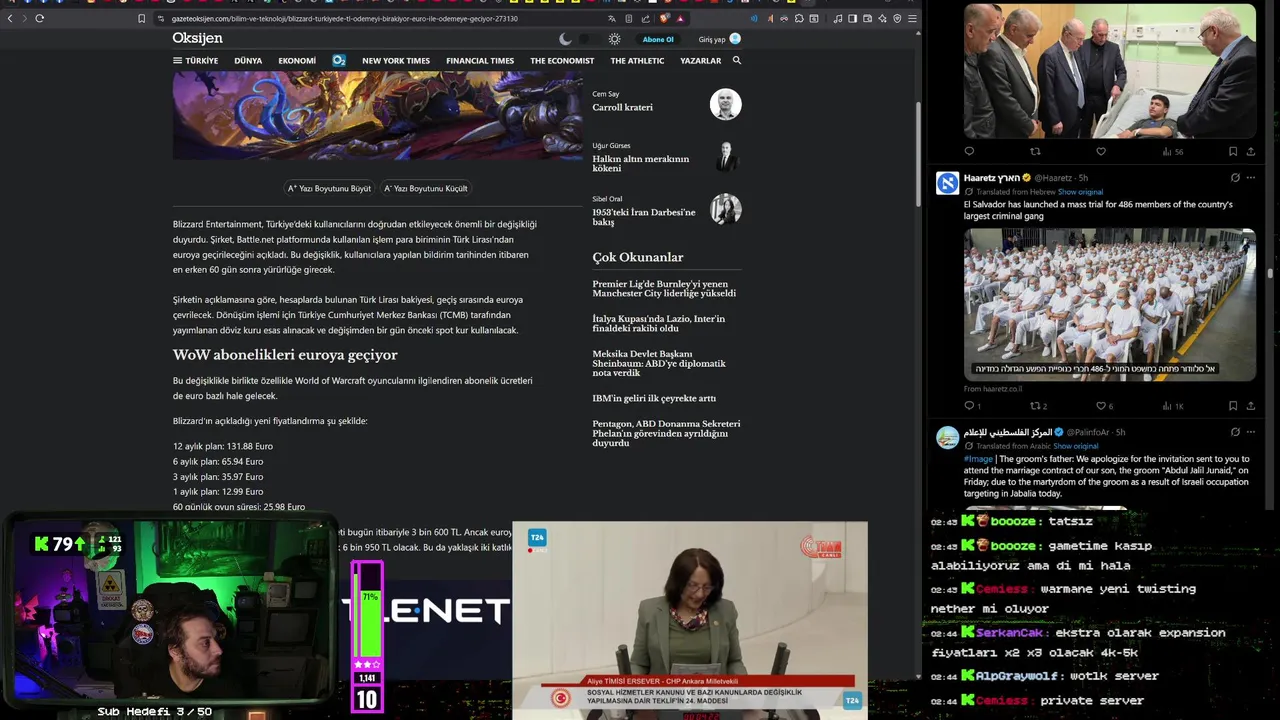
Task: Like the hospital photo tweet at top
Action: coord(1101,152)
